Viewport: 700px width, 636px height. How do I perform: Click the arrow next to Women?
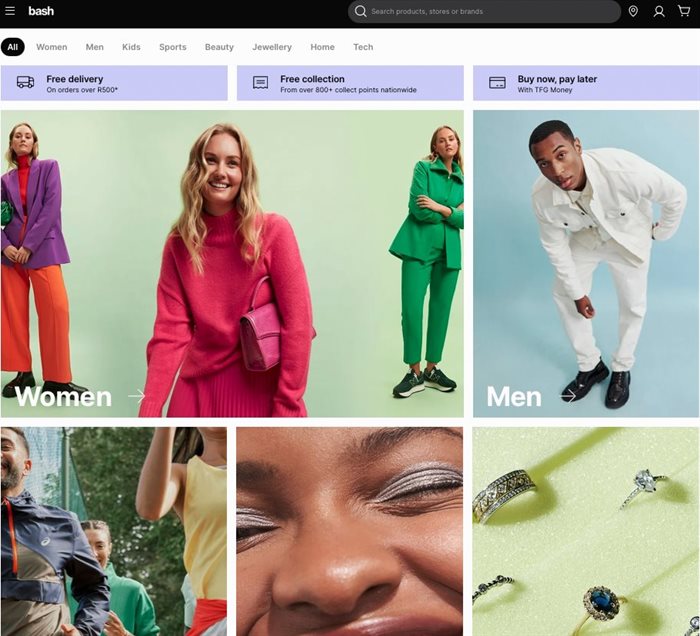(x=137, y=397)
